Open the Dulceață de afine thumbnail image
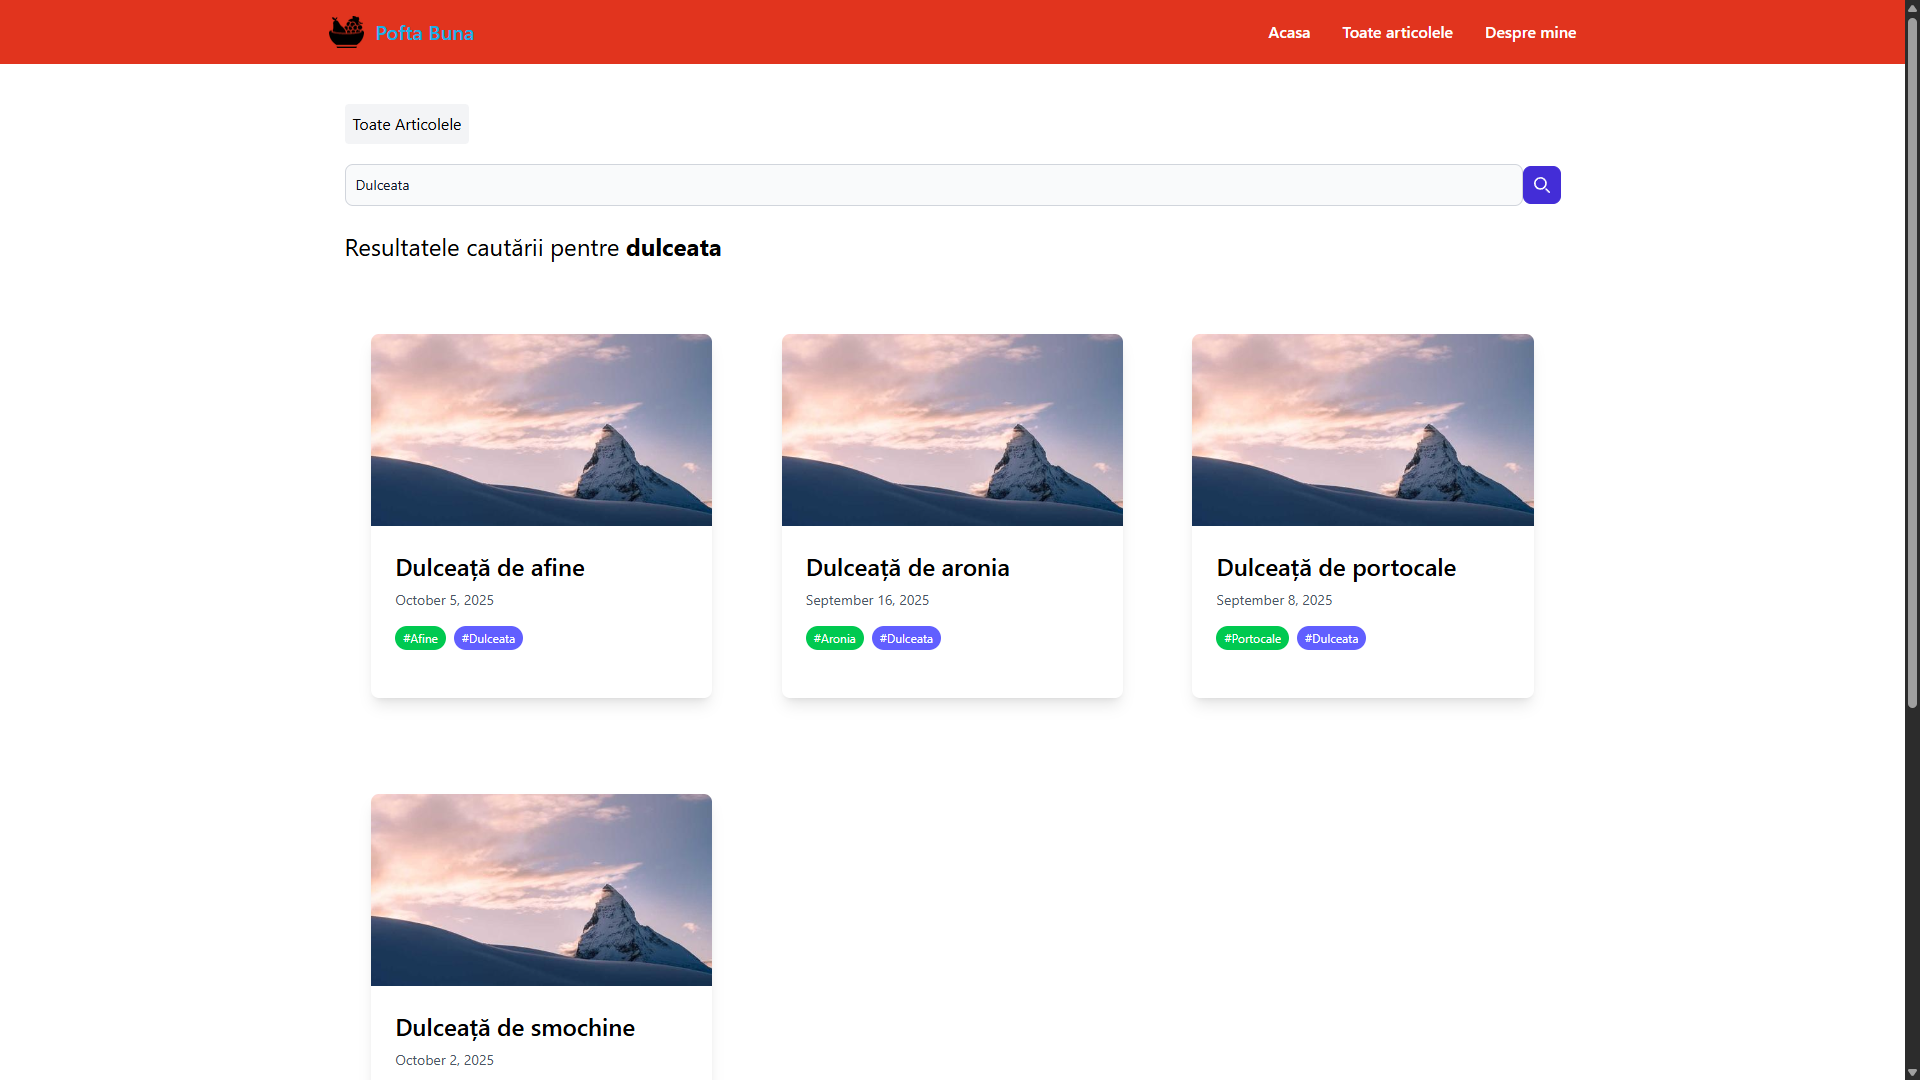 pyautogui.click(x=541, y=430)
